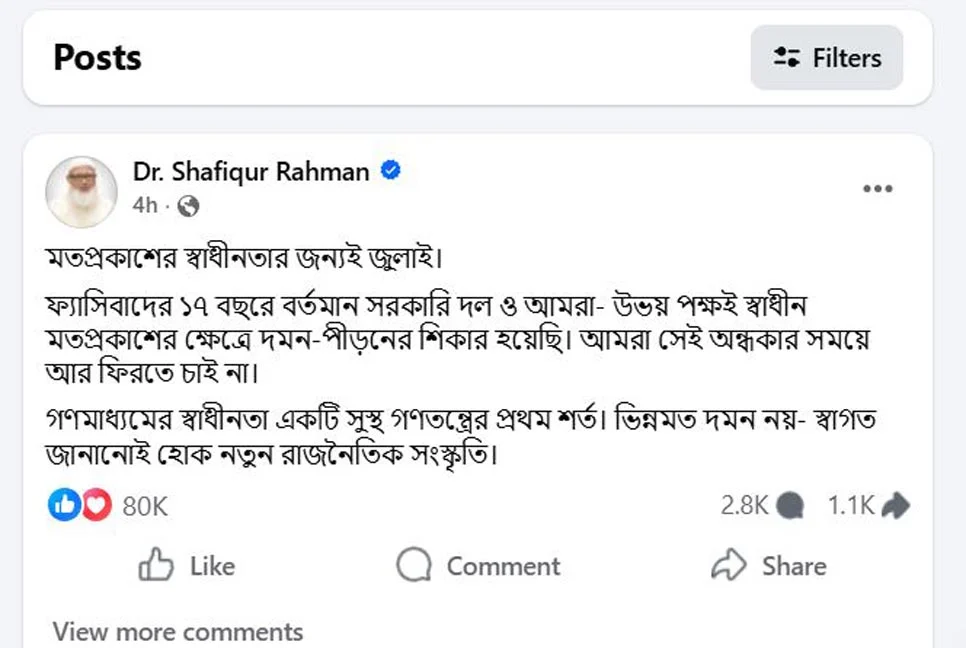Show the 2.8K comments count
The width and height of the screenshot is (966, 648).
click(x=744, y=506)
